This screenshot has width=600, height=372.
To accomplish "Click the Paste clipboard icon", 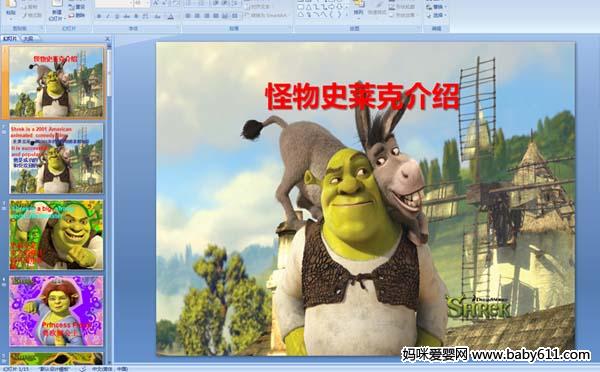I will pyautogui.click(x=11, y=7).
